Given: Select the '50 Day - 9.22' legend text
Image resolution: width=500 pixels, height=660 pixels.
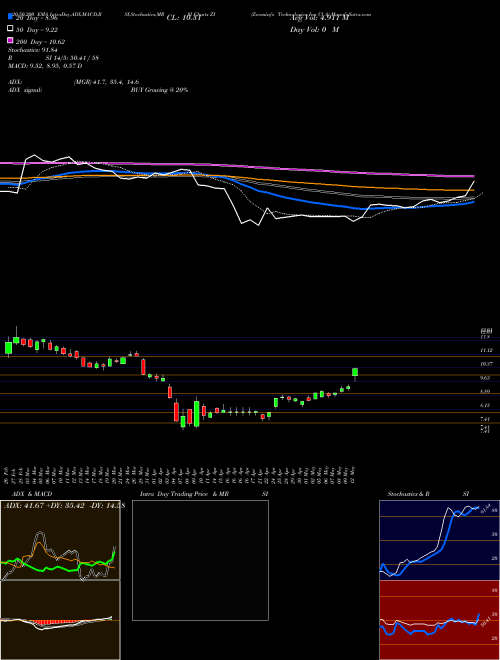Looking at the screenshot, I should pos(37,30).
